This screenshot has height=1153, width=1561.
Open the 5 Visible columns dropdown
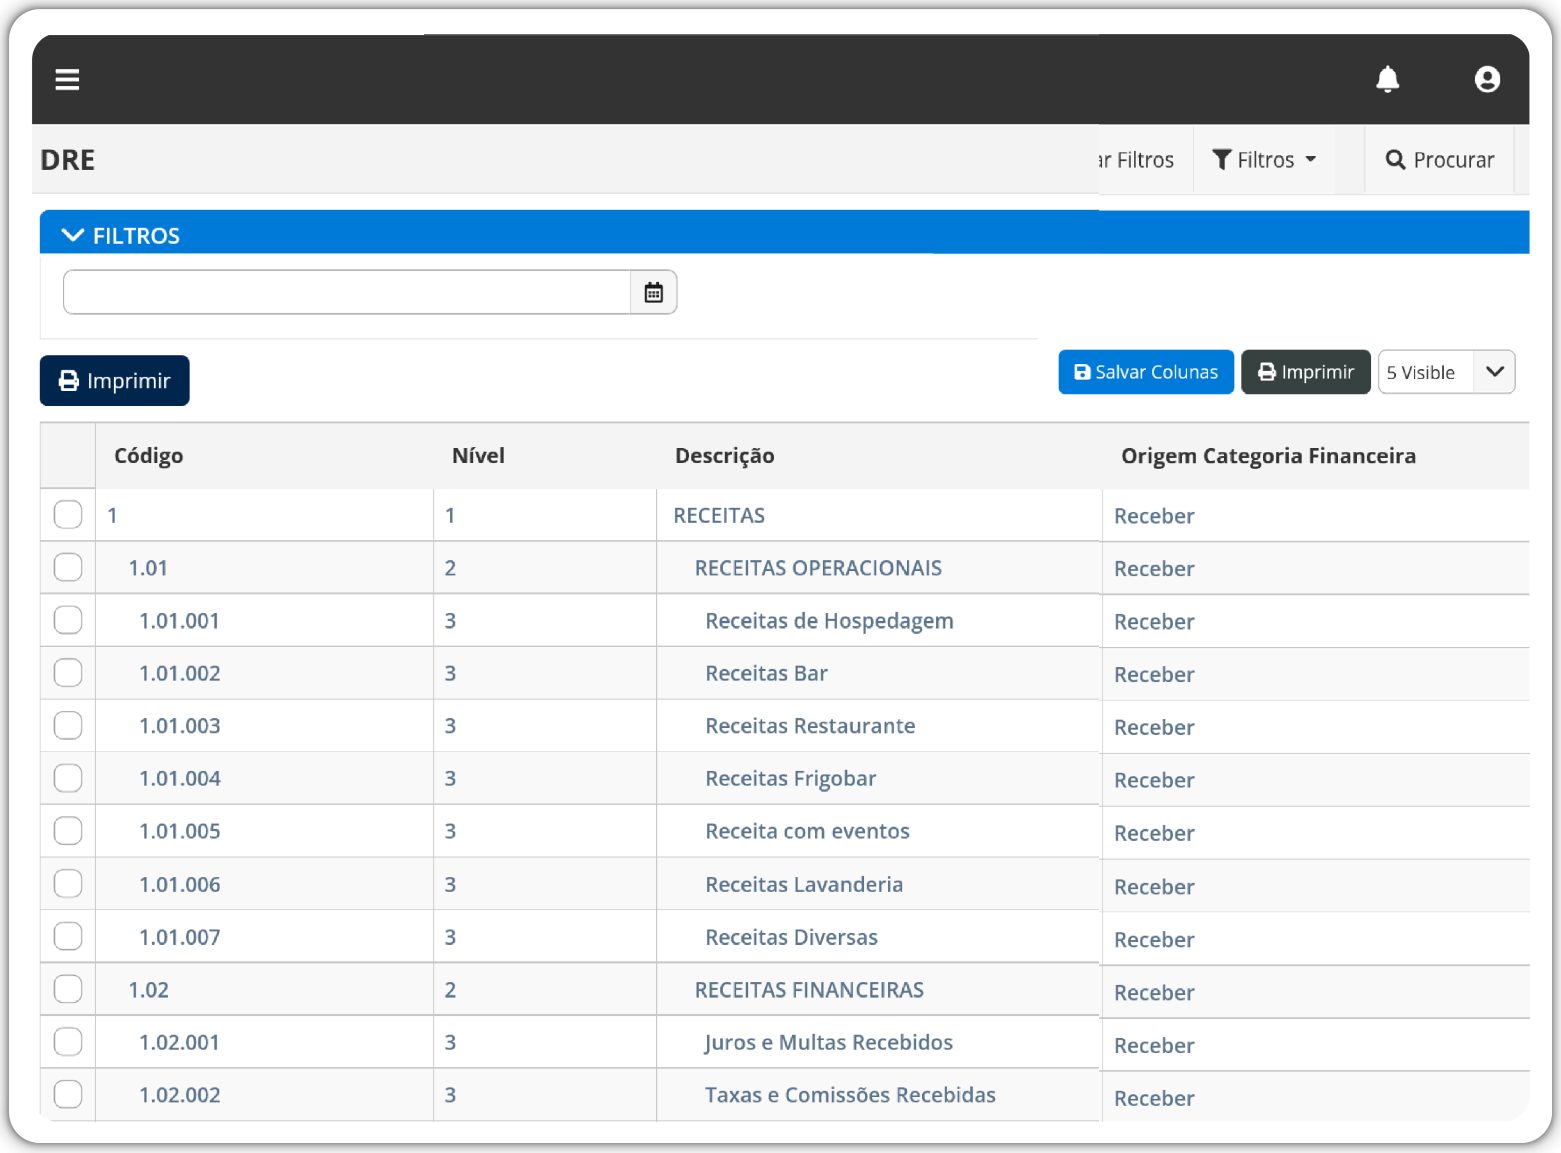coord(1446,372)
